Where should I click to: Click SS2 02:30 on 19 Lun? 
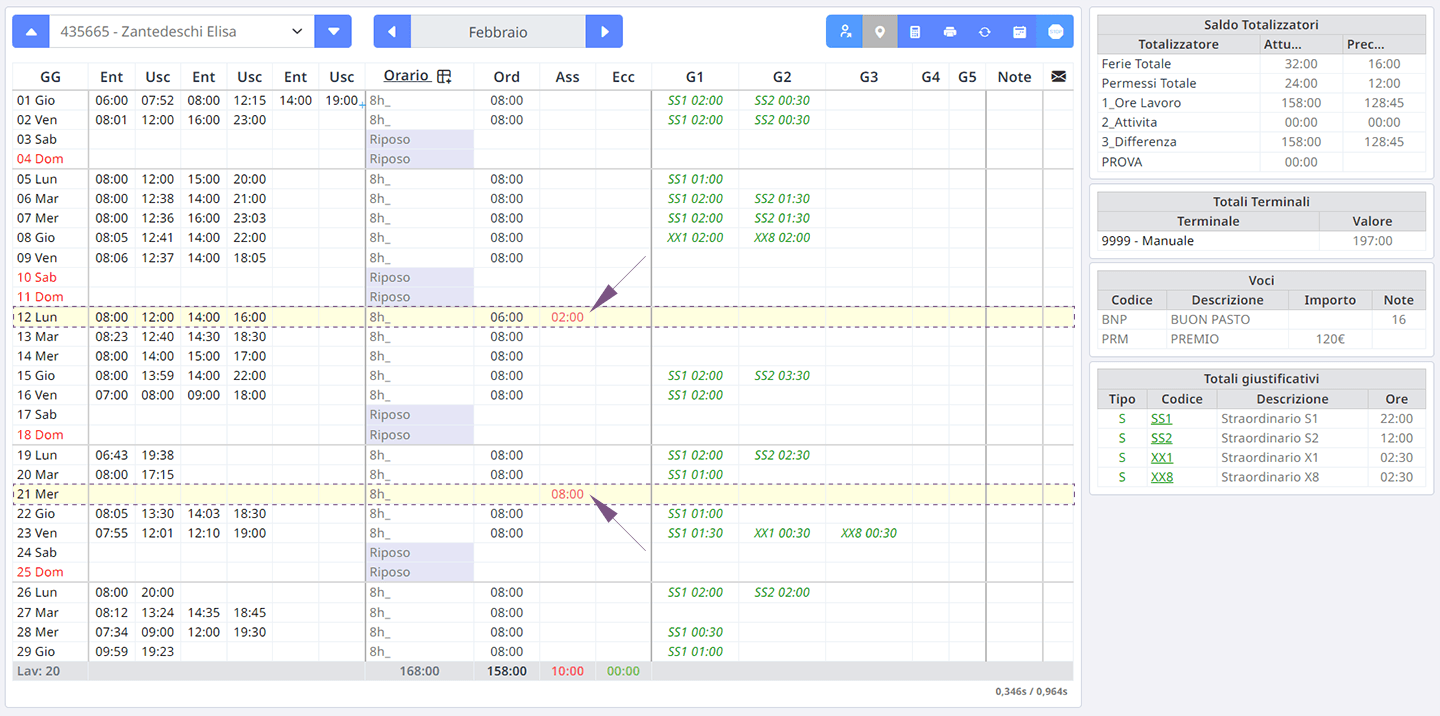point(782,455)
